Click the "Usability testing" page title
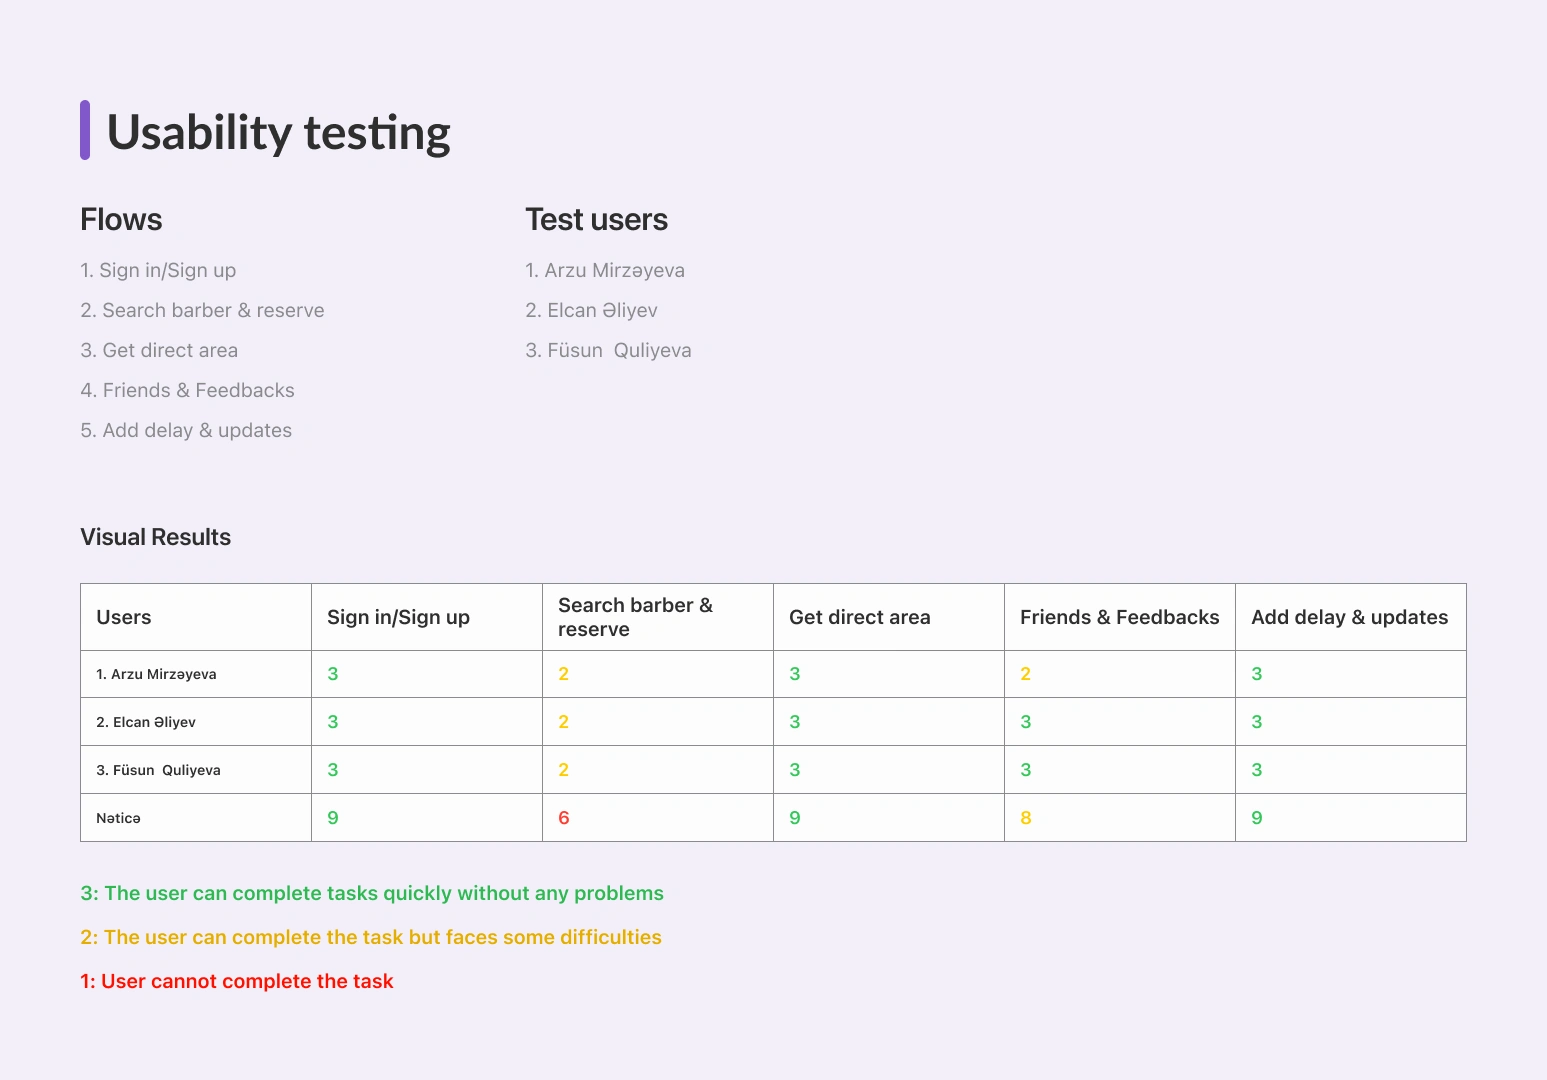 [x=278, y=133]
